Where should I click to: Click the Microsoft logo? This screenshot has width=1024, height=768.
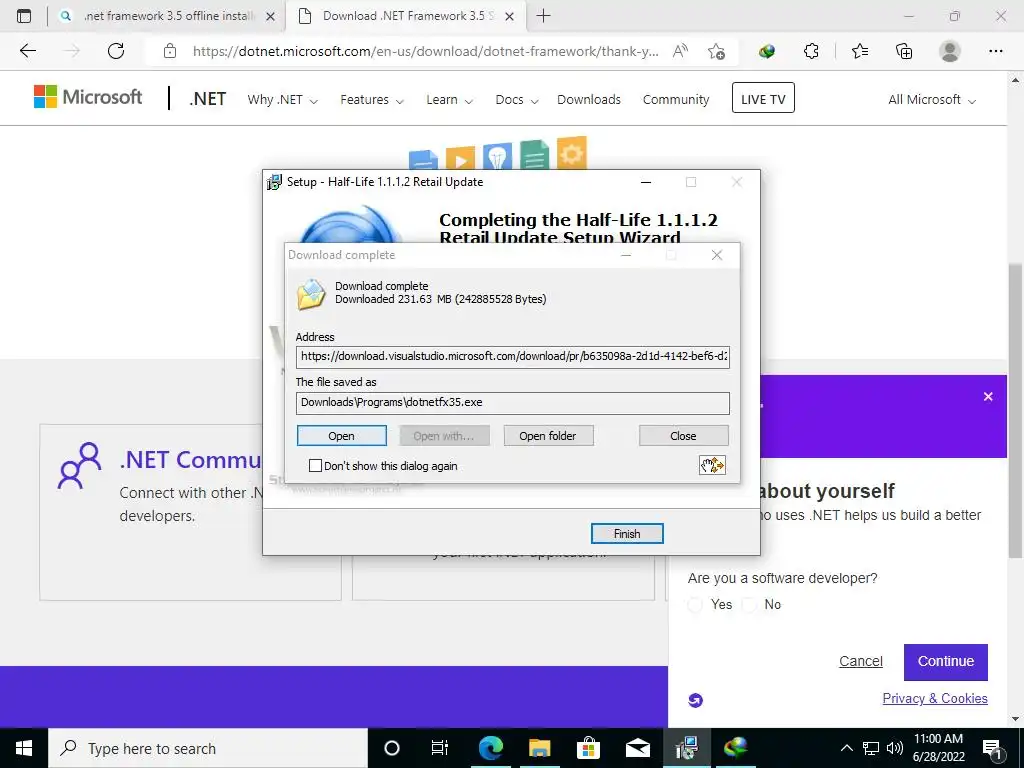click(88, 97)
